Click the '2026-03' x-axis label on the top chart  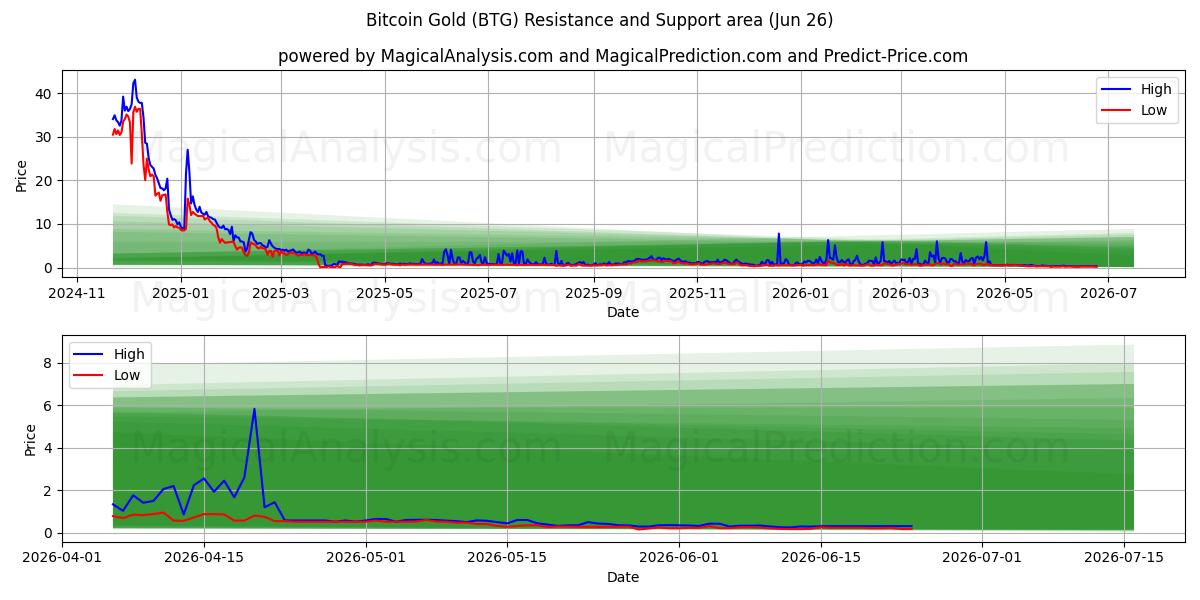click(x=901, y=293)
